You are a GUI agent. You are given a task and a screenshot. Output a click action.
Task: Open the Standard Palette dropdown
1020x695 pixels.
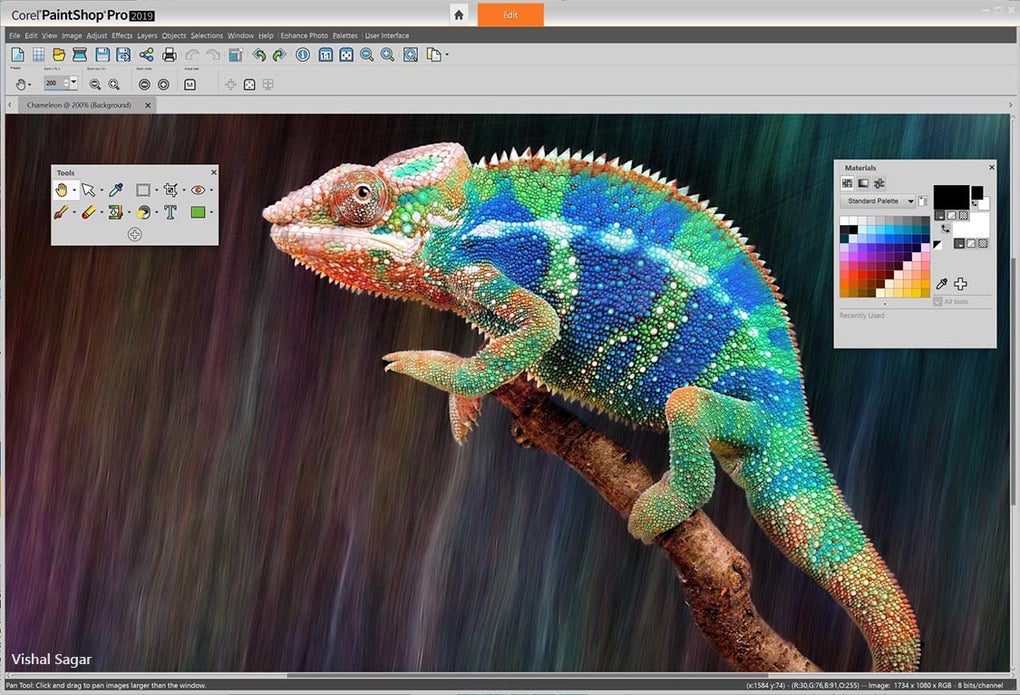[x=911, y=201]
